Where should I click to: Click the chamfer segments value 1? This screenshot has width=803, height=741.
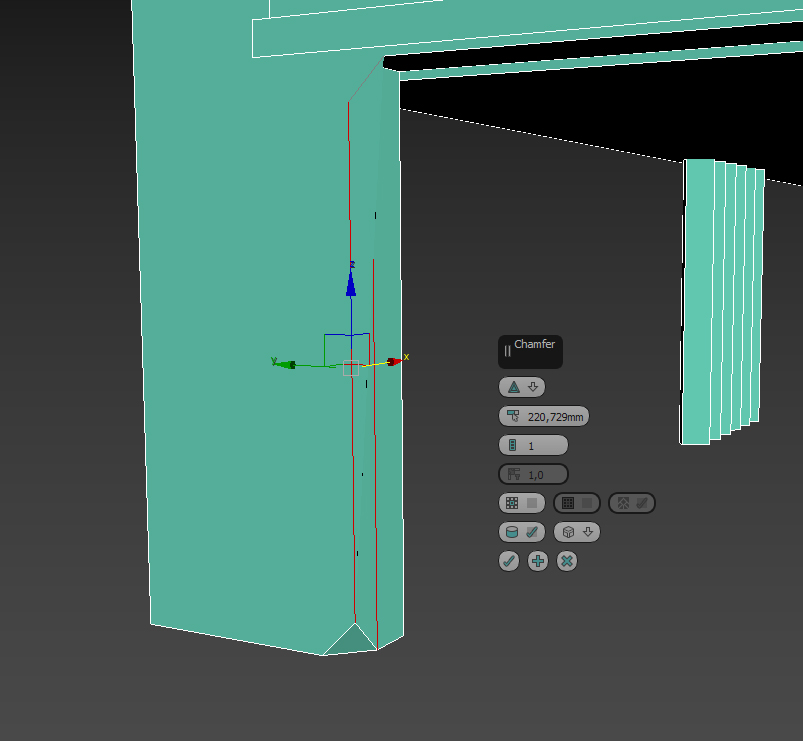click(x=533, y=446)
